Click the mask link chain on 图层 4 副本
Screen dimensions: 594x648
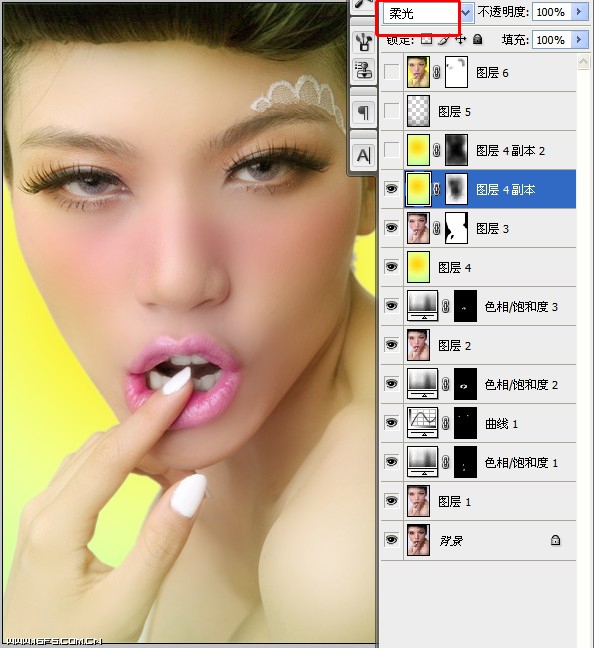click(437, 189)
